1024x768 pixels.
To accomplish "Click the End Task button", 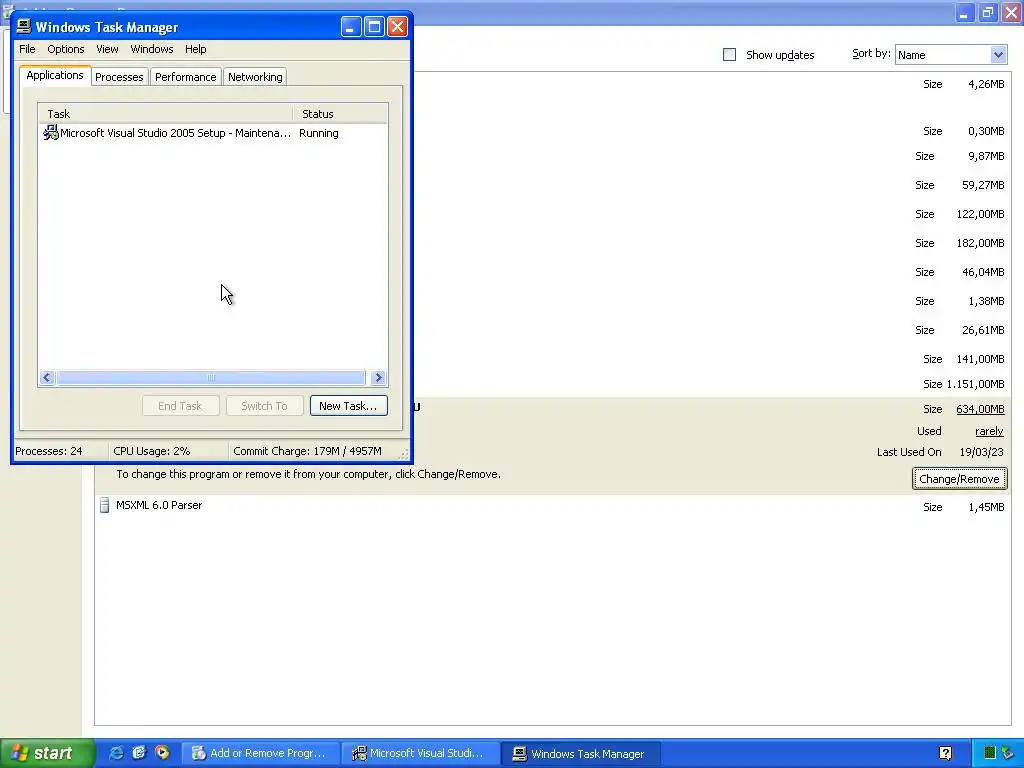I will click(x=180, y=406).
